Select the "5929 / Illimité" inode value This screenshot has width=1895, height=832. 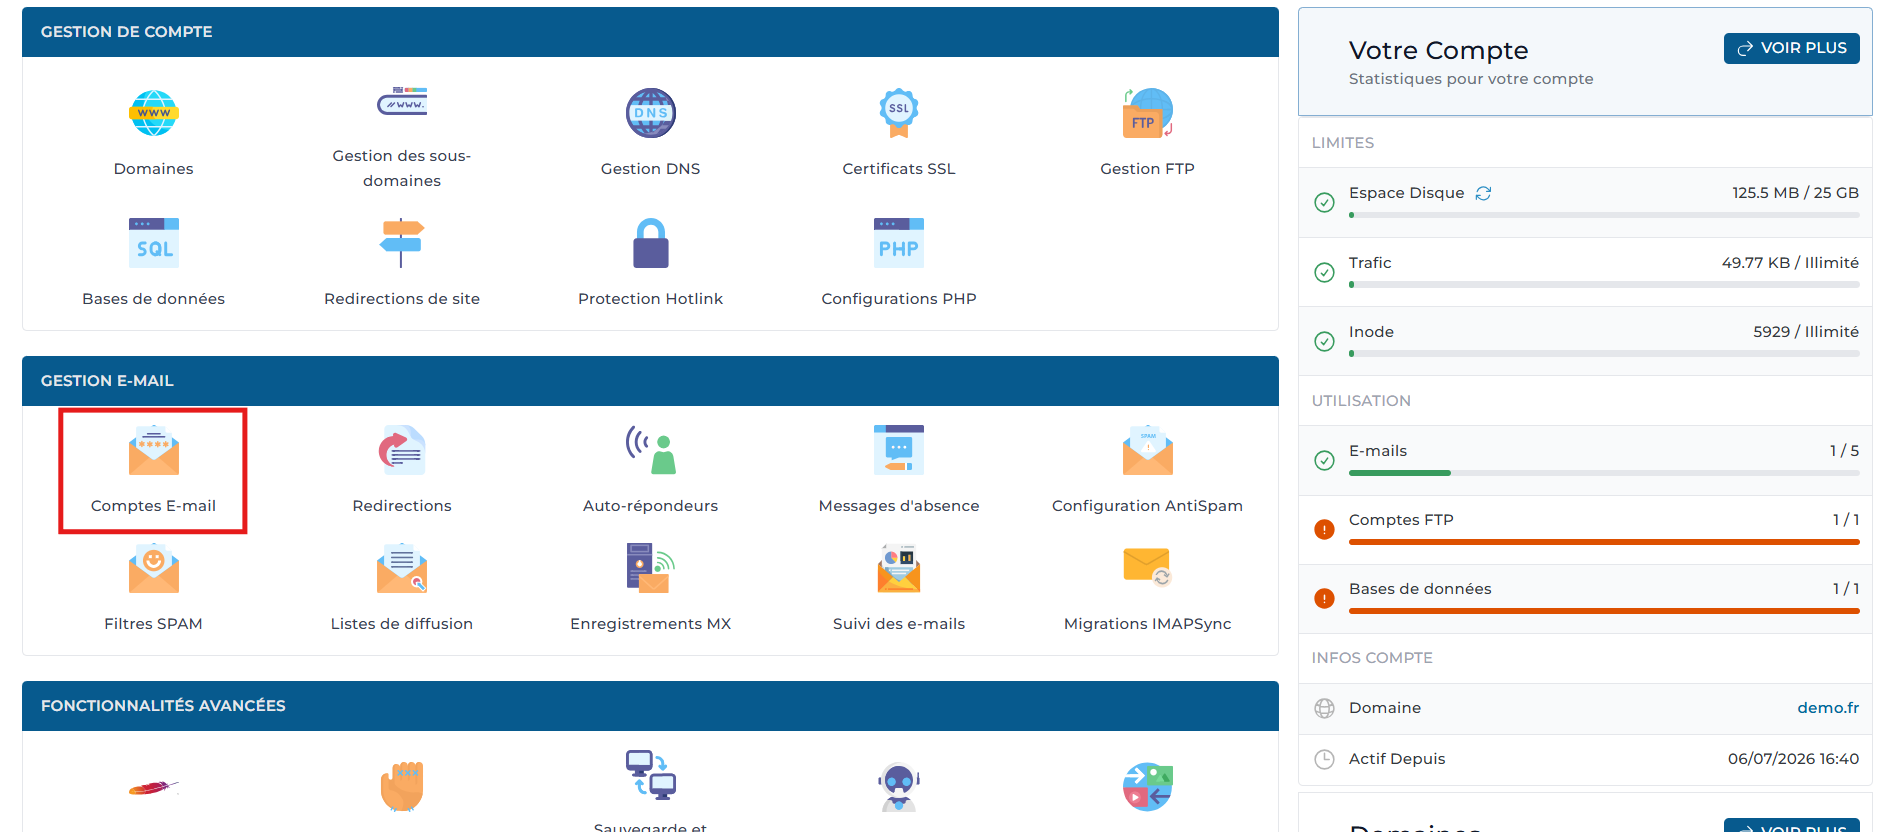click(x=1806, y=332)
